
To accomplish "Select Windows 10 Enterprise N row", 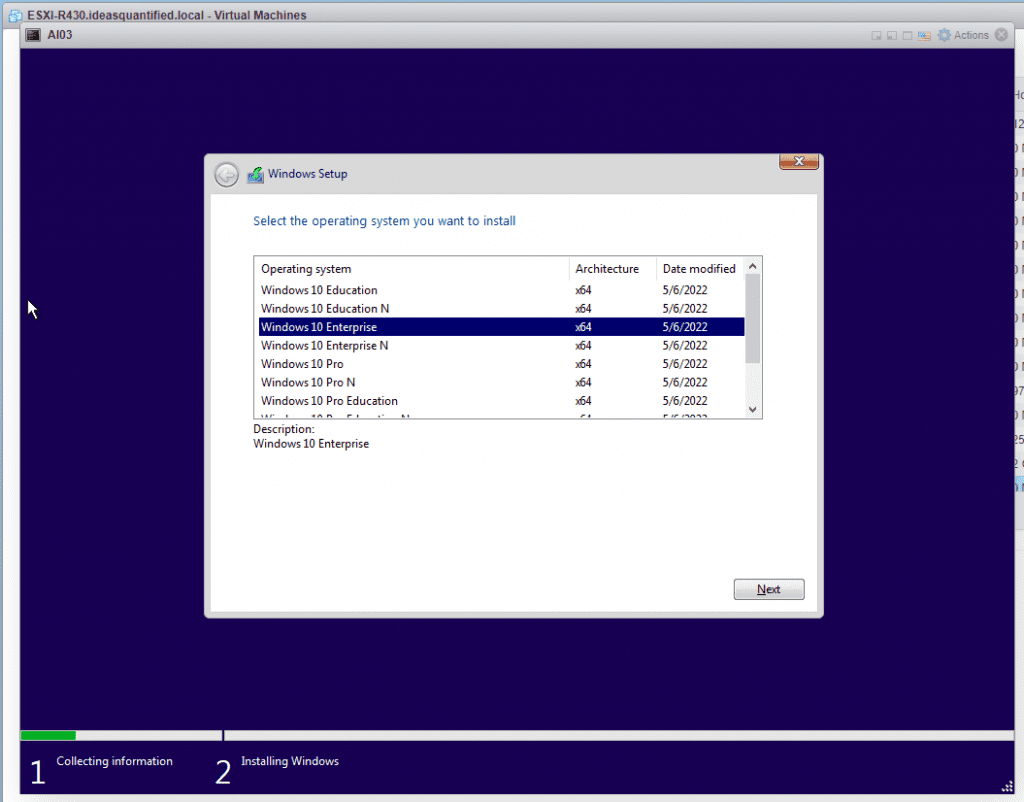I will coord(501,345).
